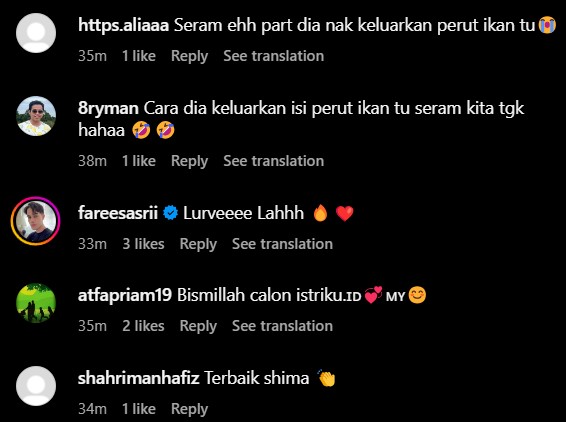Open the shahrimanhafiz username link

139,378
